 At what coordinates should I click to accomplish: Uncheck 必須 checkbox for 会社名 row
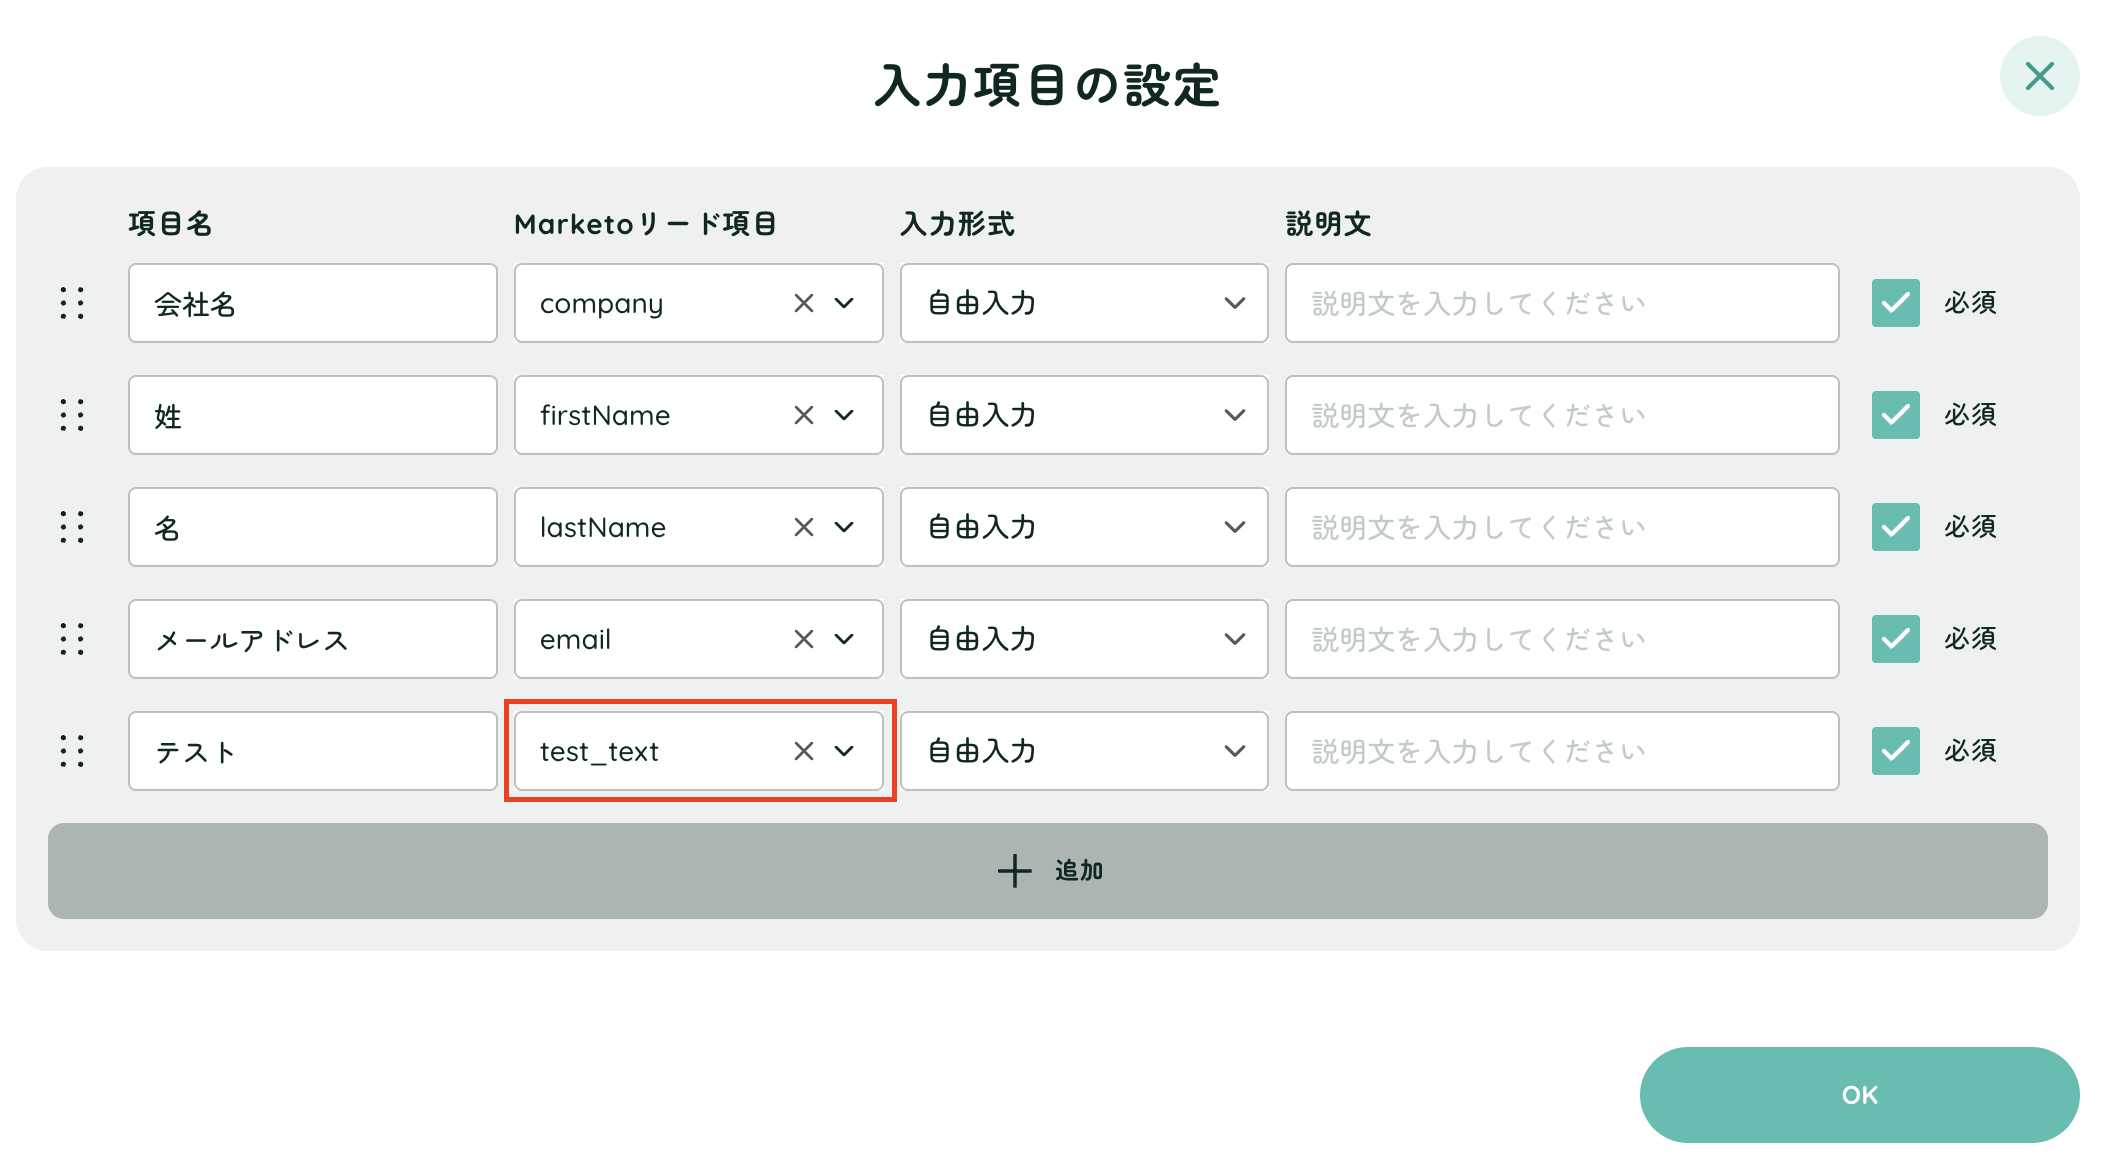click(1895, 303)
